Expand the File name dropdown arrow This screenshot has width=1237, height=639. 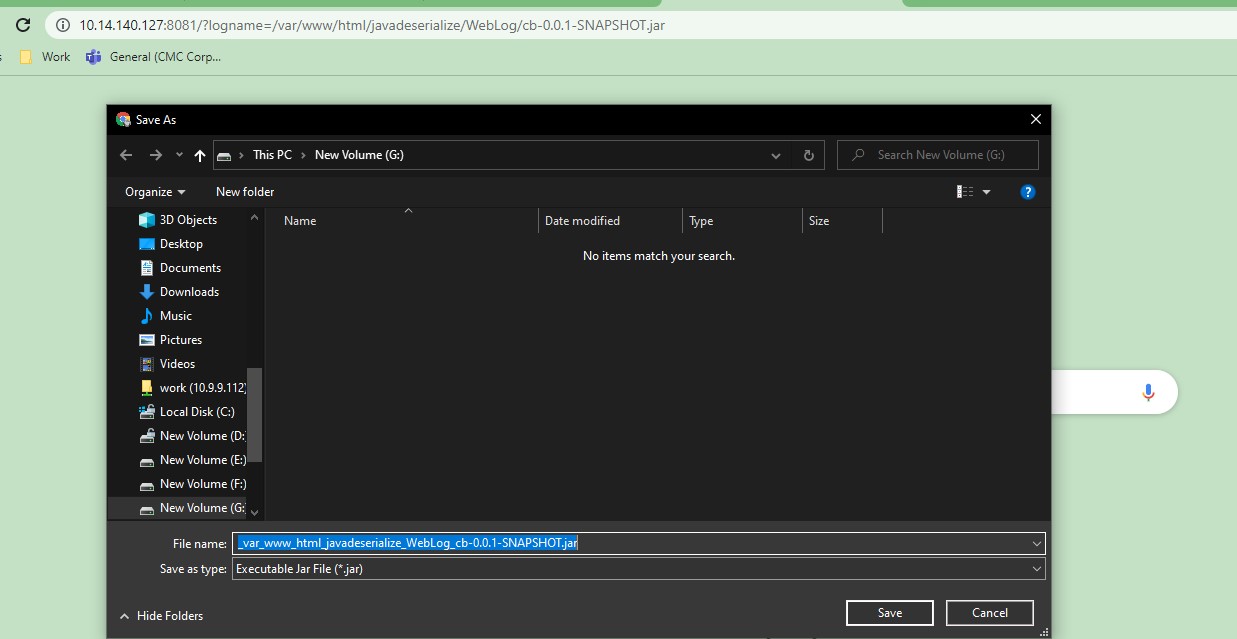click(1037, 543)
